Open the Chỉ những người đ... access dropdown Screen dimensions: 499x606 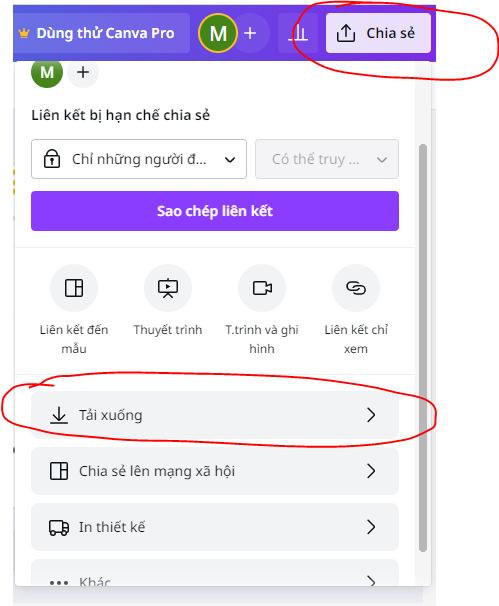(x=139, y=159)
